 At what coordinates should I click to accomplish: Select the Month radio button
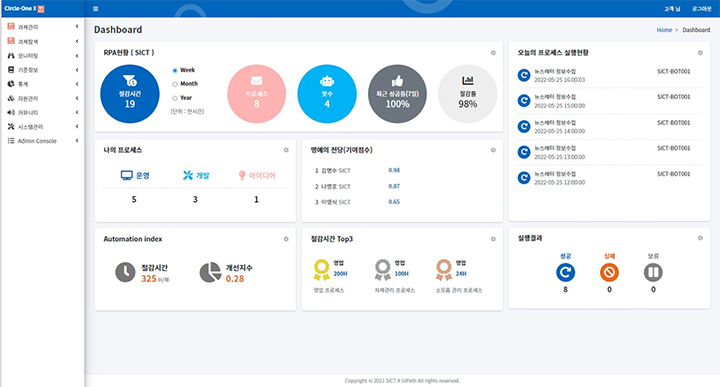click(175, 84)
